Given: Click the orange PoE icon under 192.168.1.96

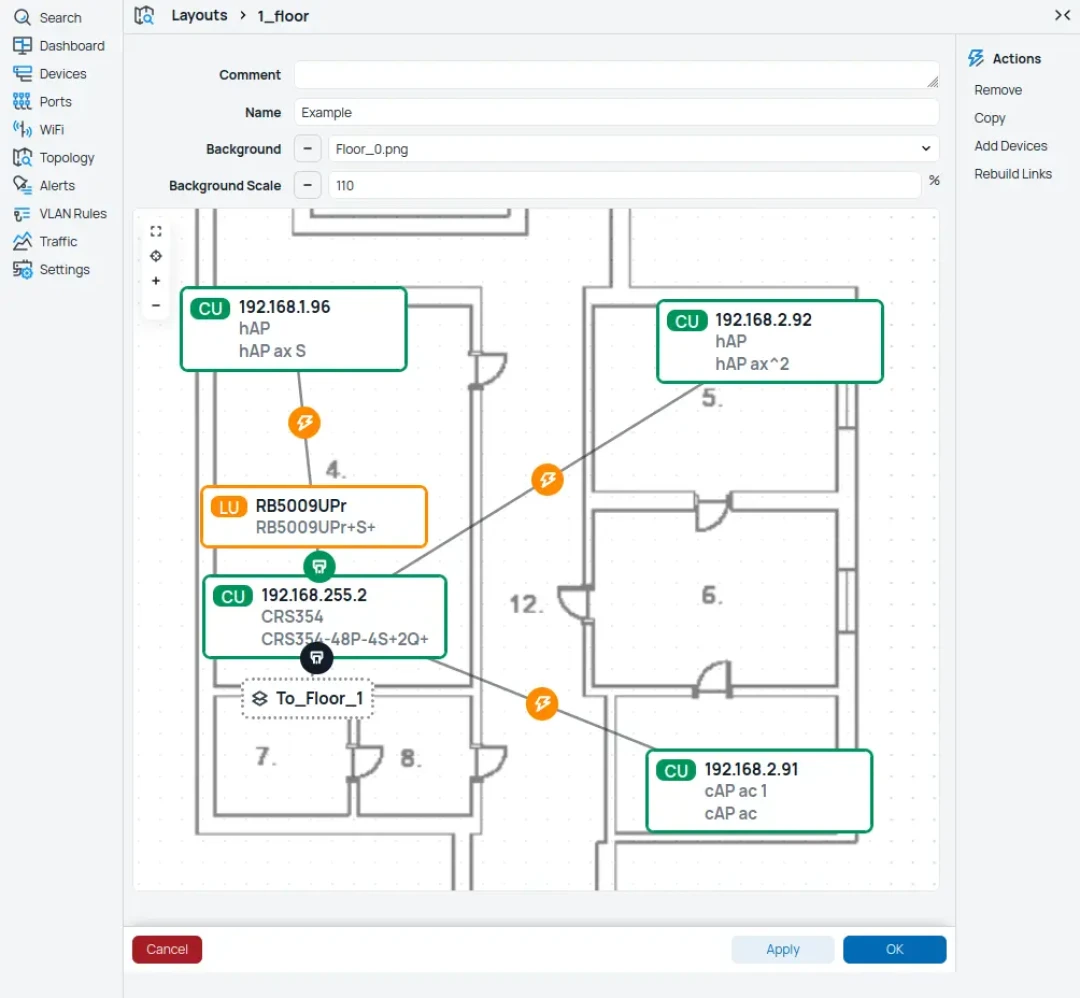Looking at the screenshot, I should coord(304,423).
